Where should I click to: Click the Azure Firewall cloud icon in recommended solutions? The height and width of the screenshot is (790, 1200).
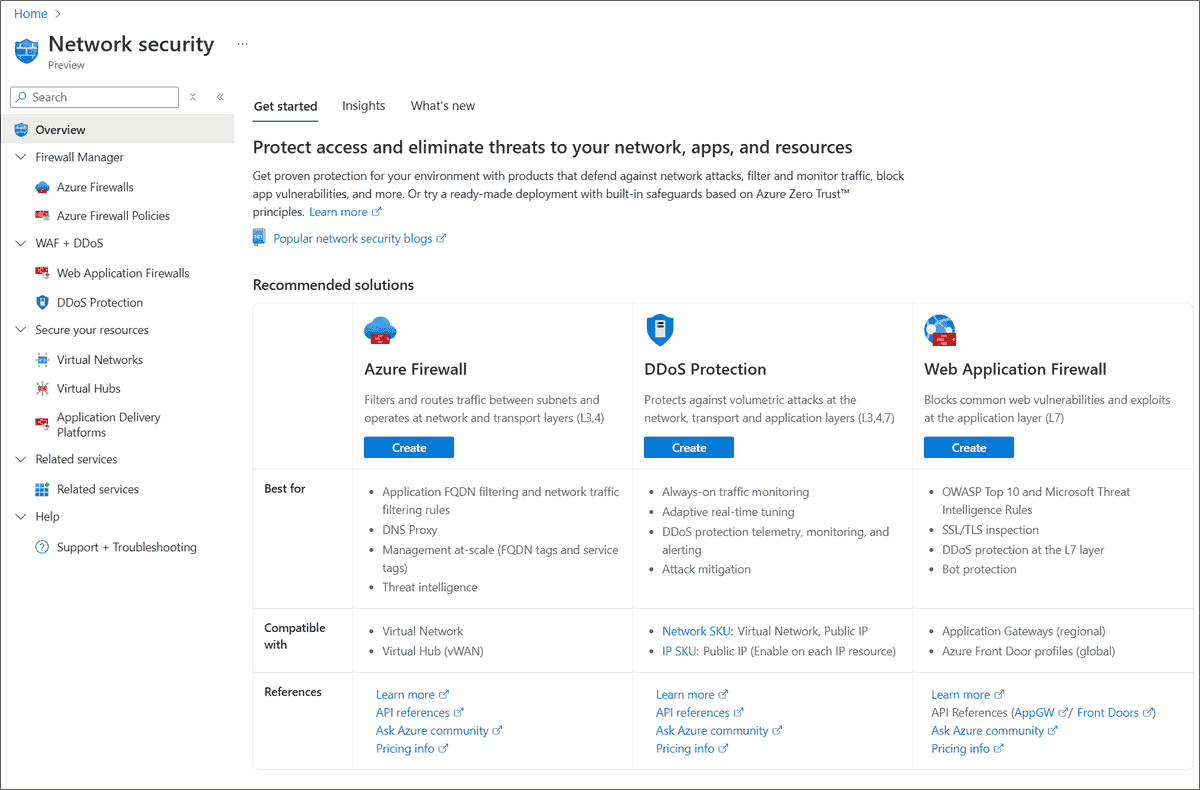pyautogui.click(x=381, y=329)
